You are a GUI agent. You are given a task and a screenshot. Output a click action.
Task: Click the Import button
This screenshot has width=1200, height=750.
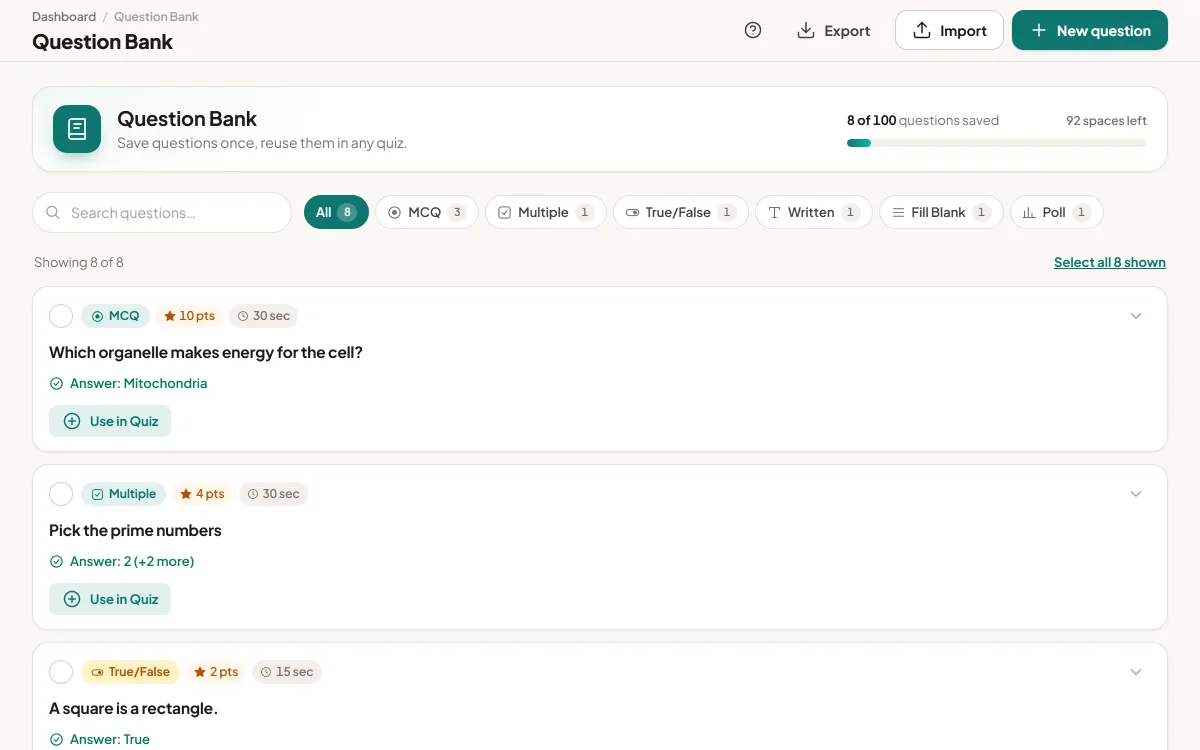949,30
